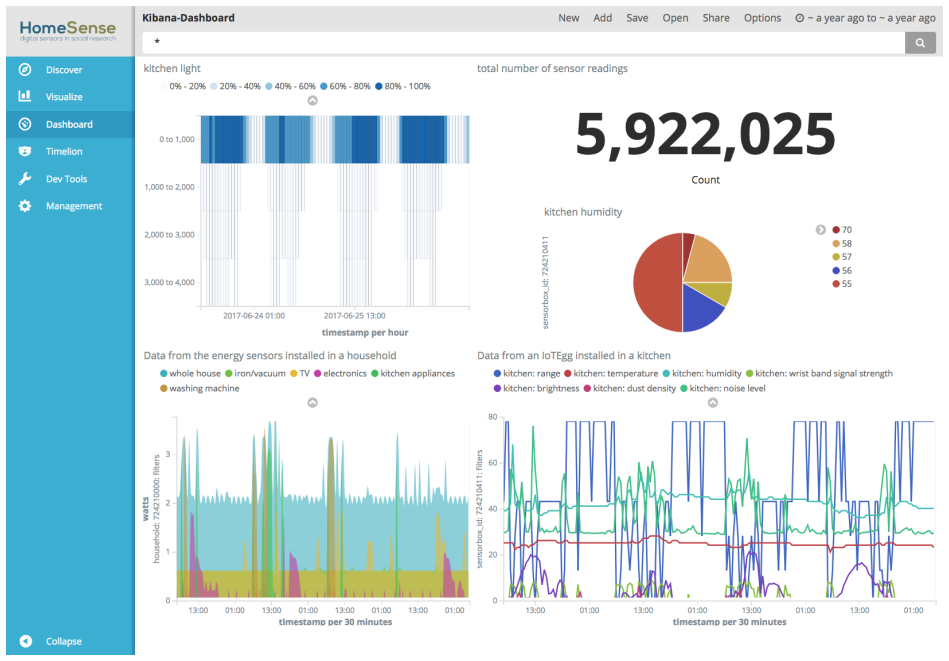Click the Timelion mask icon
949x661 pixels.
point(25,151)
